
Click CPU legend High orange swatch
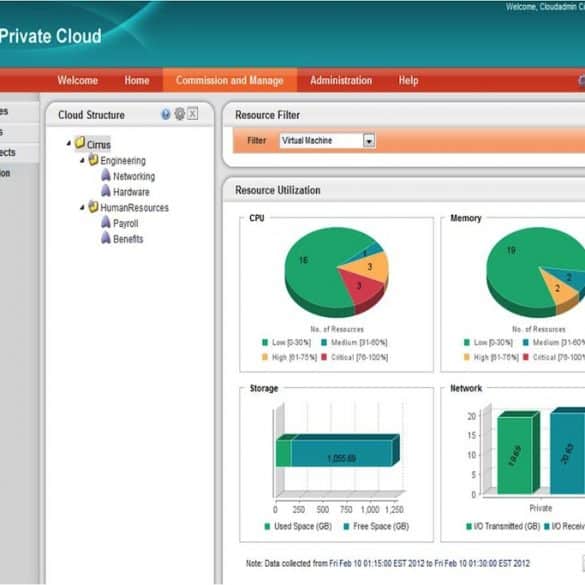[x=265, y=357]
